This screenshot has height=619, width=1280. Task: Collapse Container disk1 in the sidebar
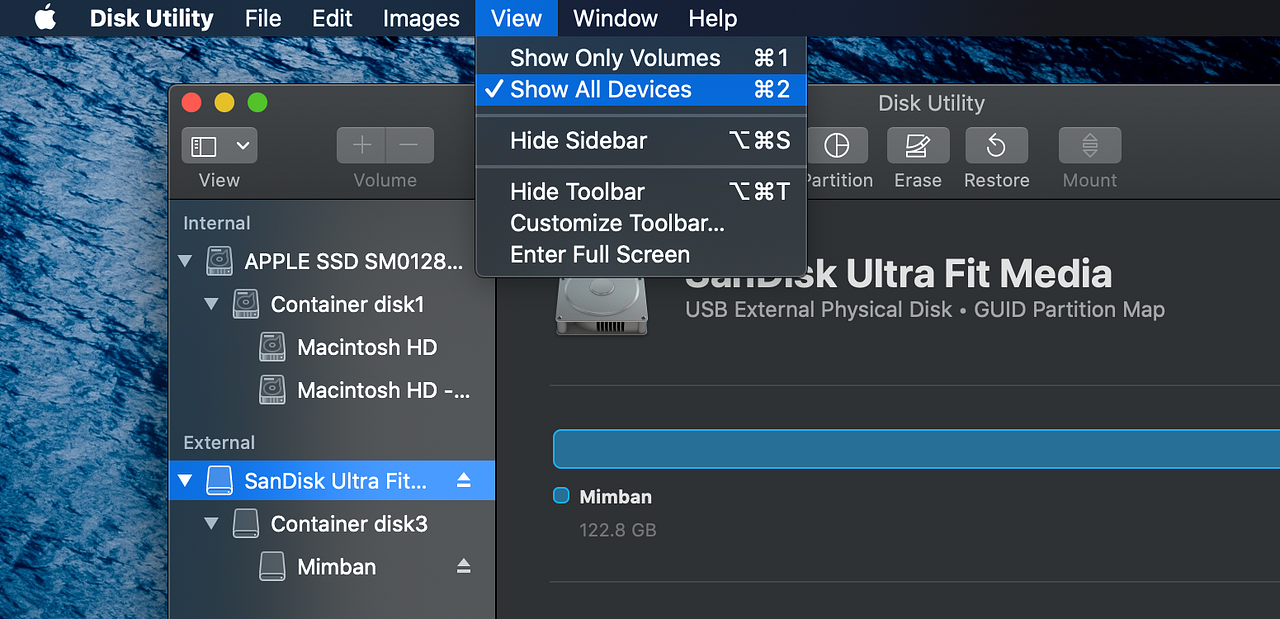pyautogui.click(x=211, y=304)
